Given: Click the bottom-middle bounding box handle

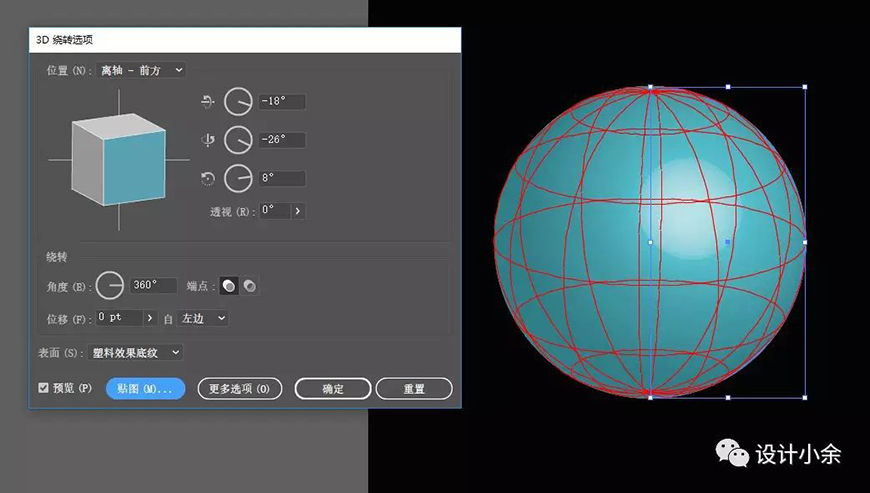Looking at the screenshot, I should [728, 397].
